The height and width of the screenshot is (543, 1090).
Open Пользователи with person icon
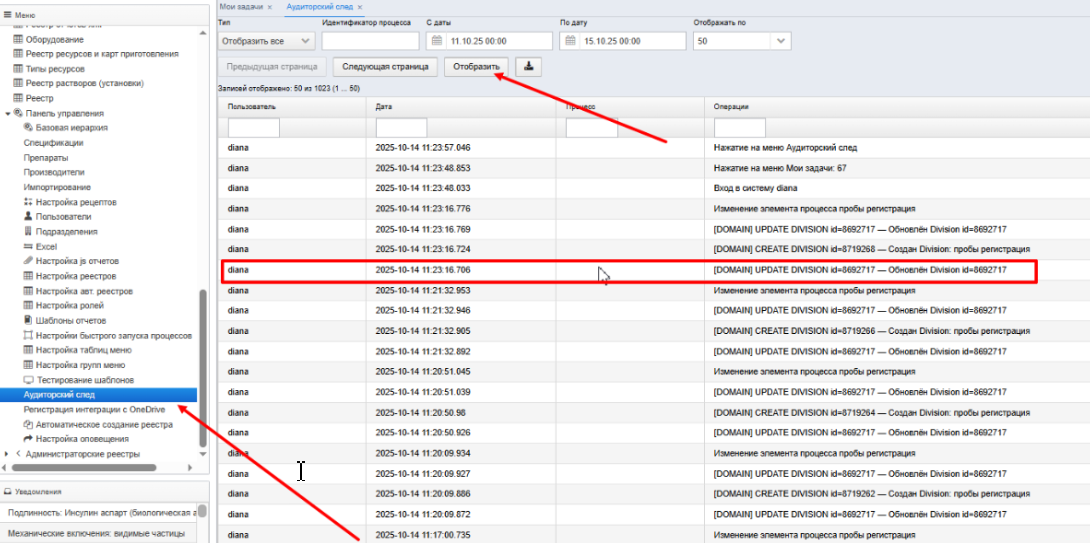click(57, 217)
